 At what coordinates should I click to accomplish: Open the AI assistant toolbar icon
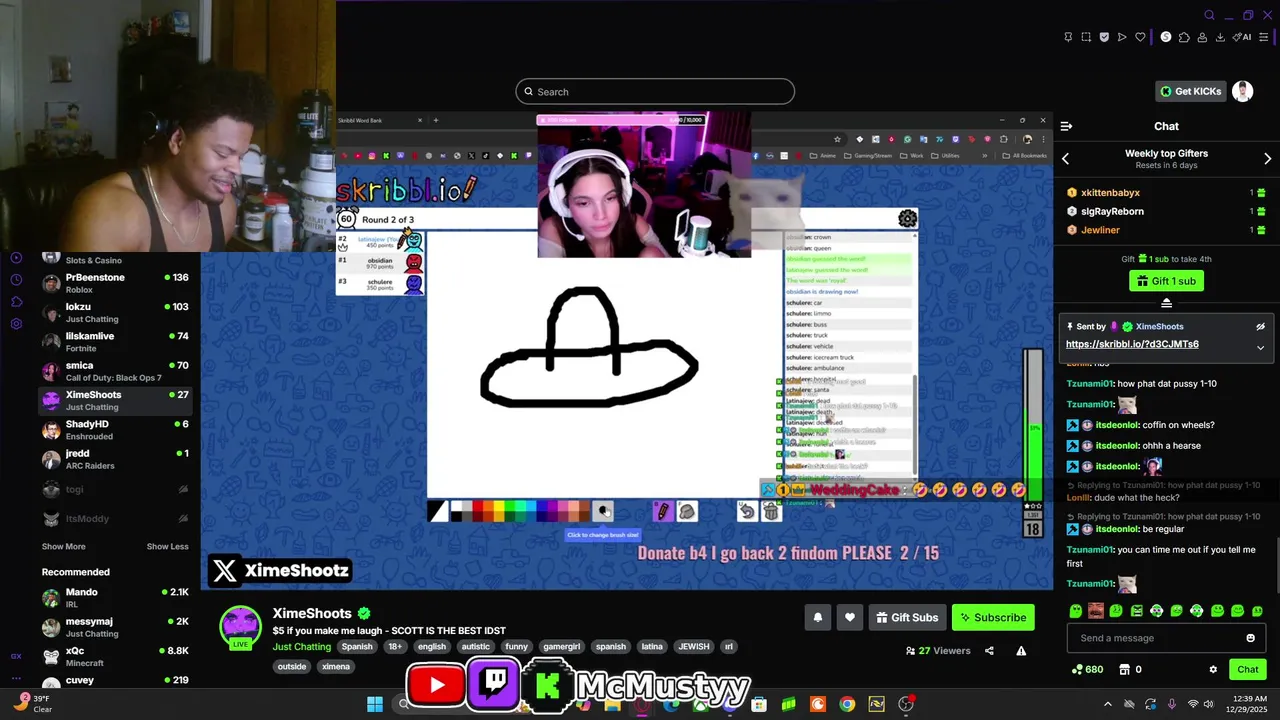[1242, 37]
